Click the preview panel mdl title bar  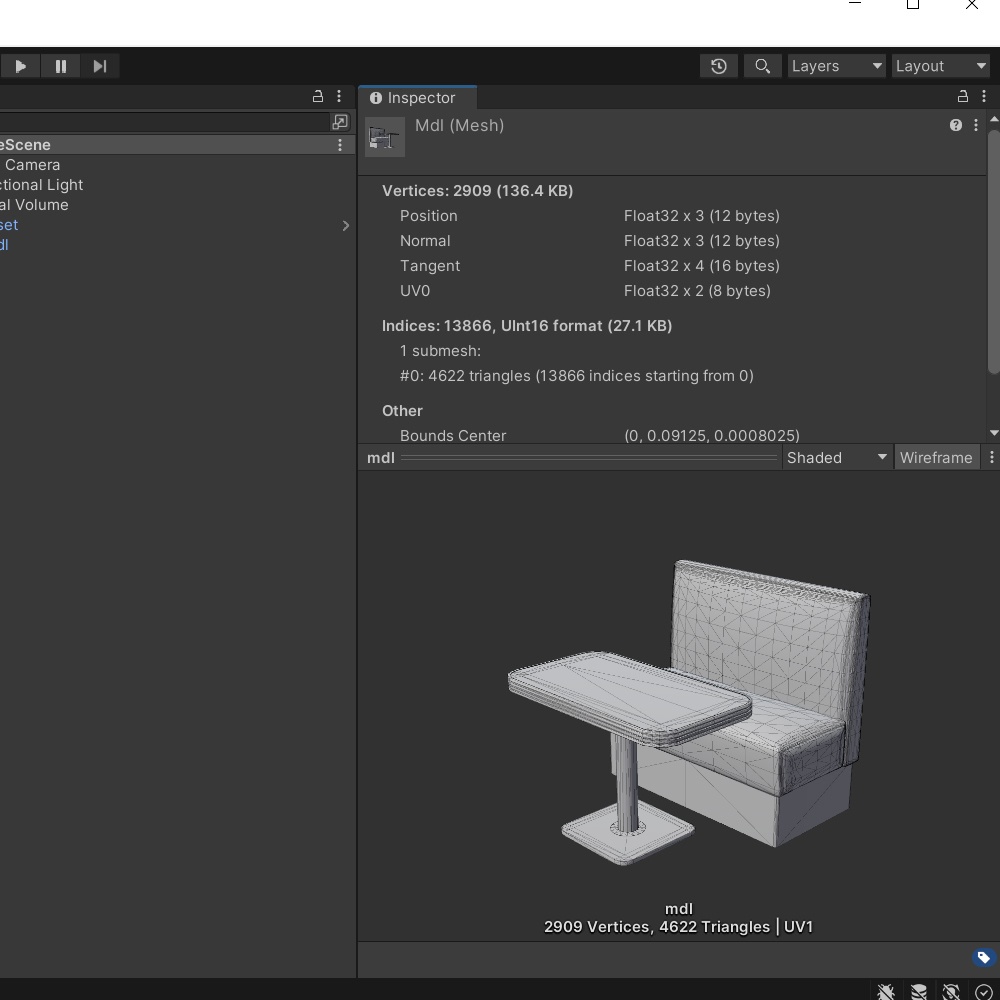coord(569,458)
